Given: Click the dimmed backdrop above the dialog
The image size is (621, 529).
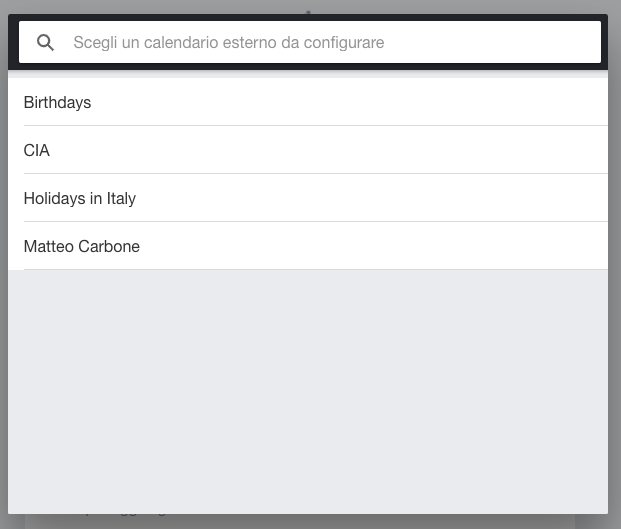Looking at the screenshot, I should tap(150, 6).
